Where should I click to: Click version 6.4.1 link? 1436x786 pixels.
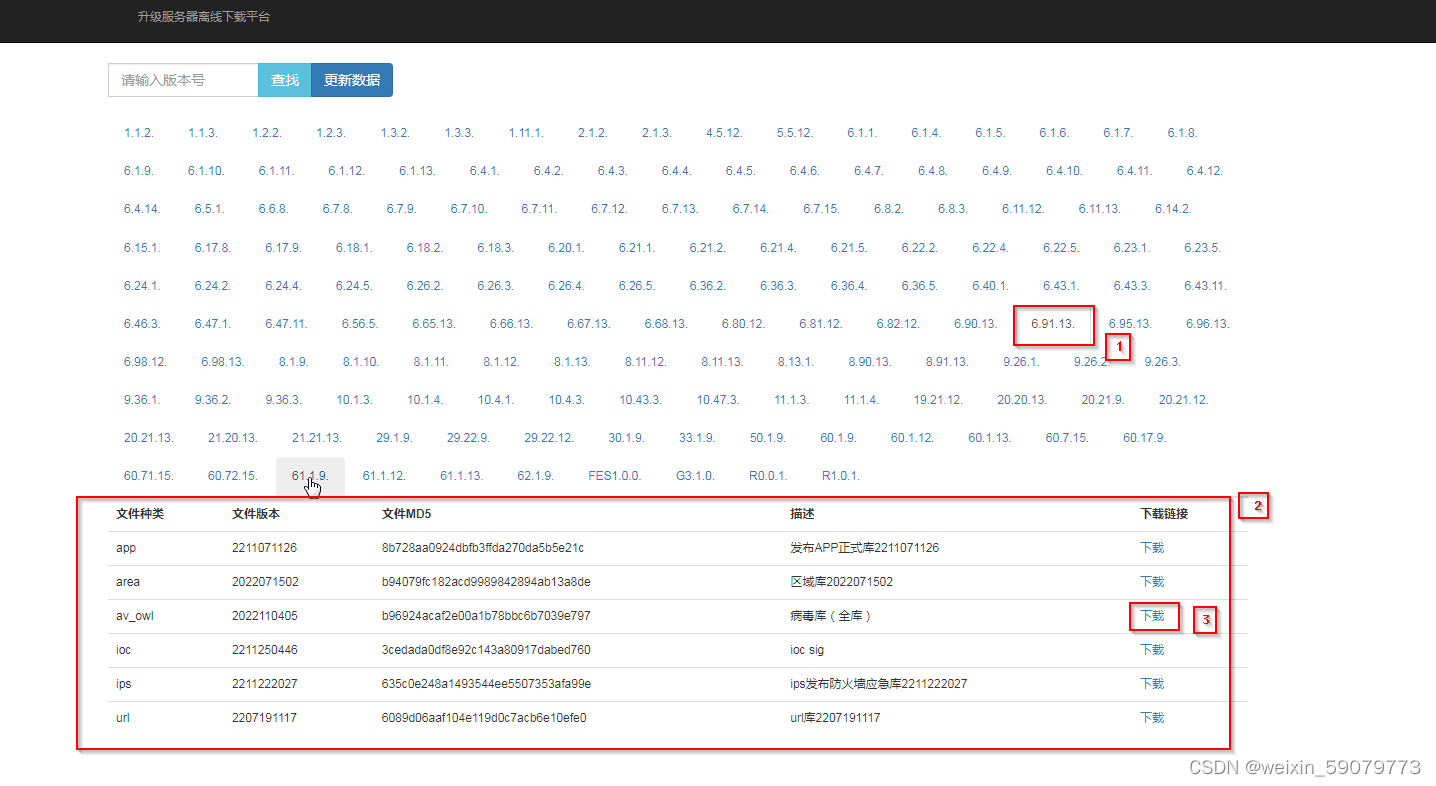click(483, 170)
